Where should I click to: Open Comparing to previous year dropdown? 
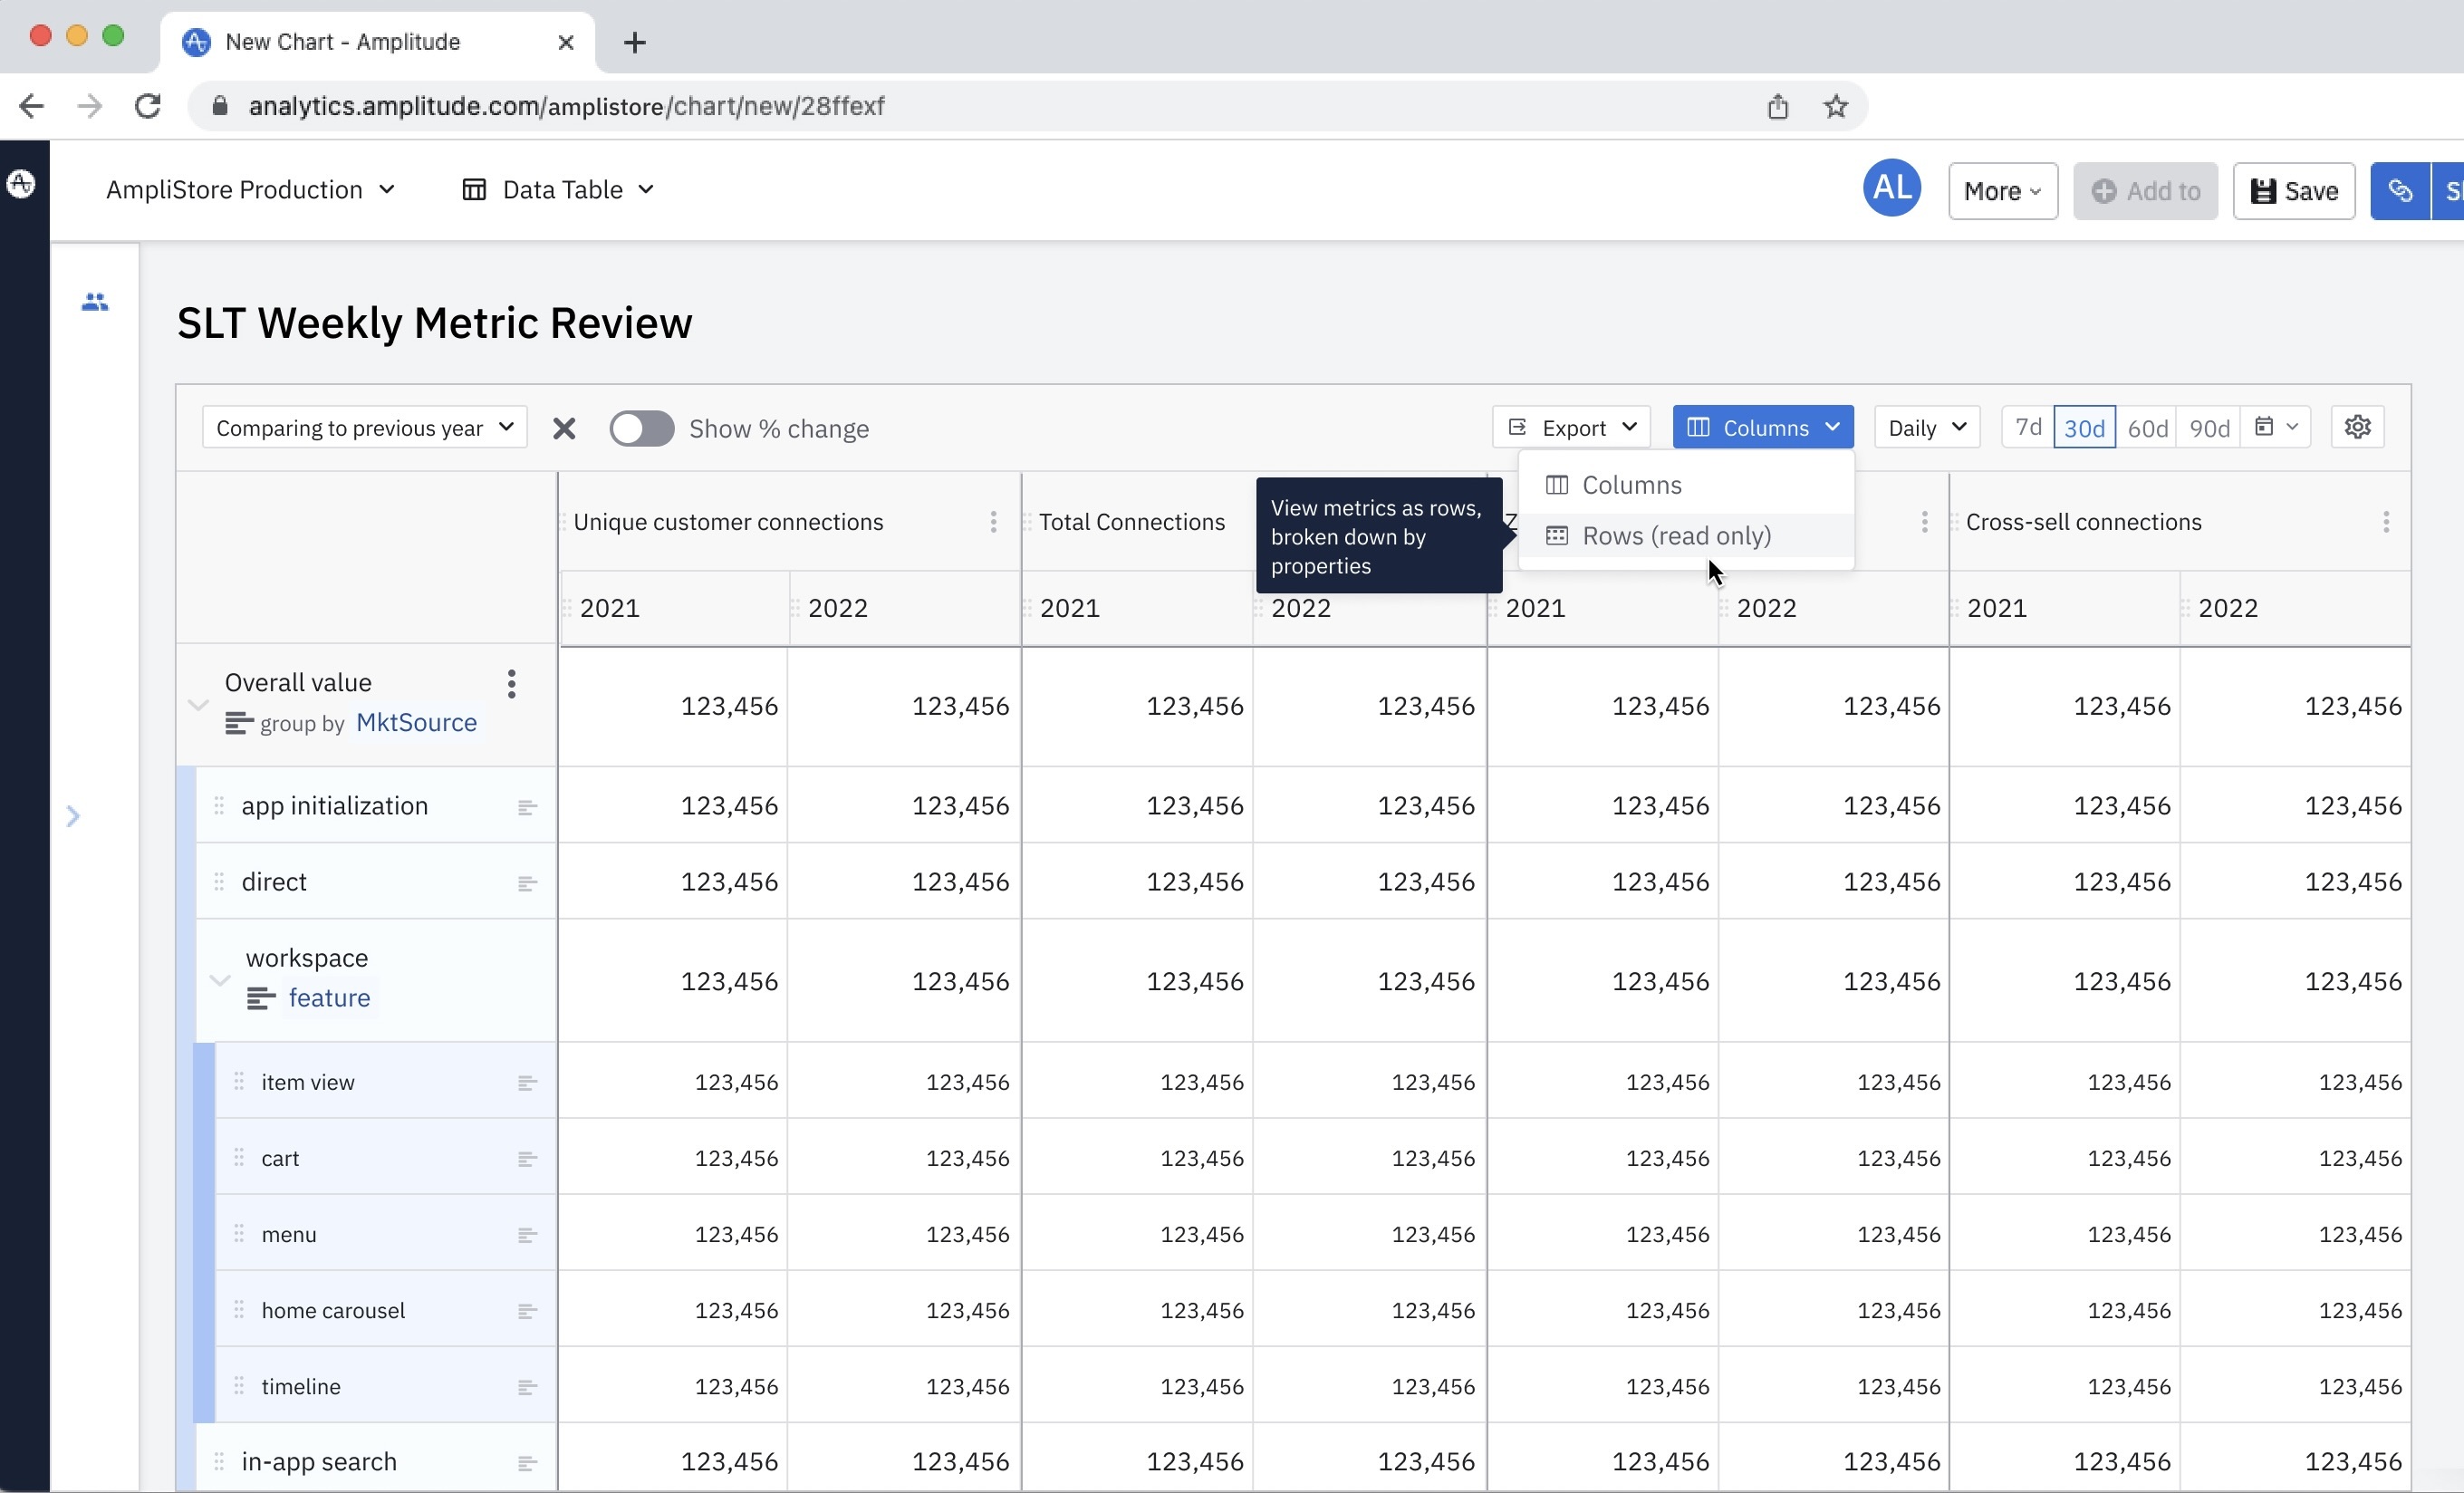point(364,428)
